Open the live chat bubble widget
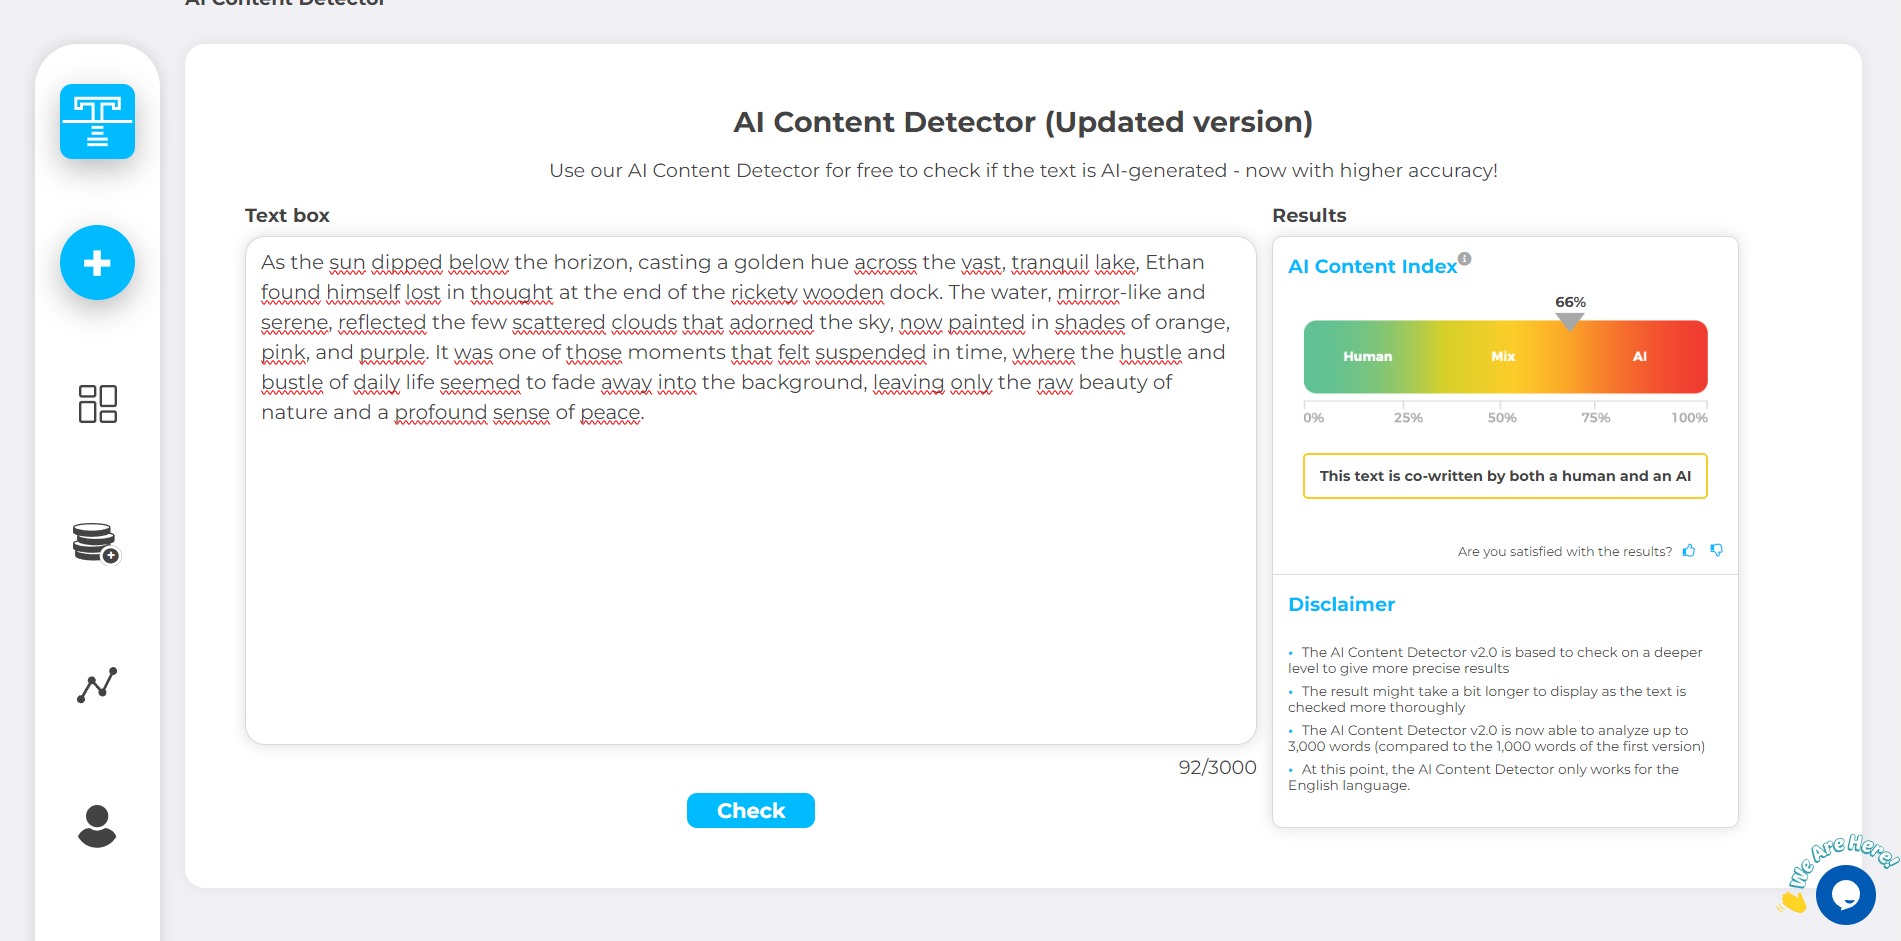 pos(1845,894)
